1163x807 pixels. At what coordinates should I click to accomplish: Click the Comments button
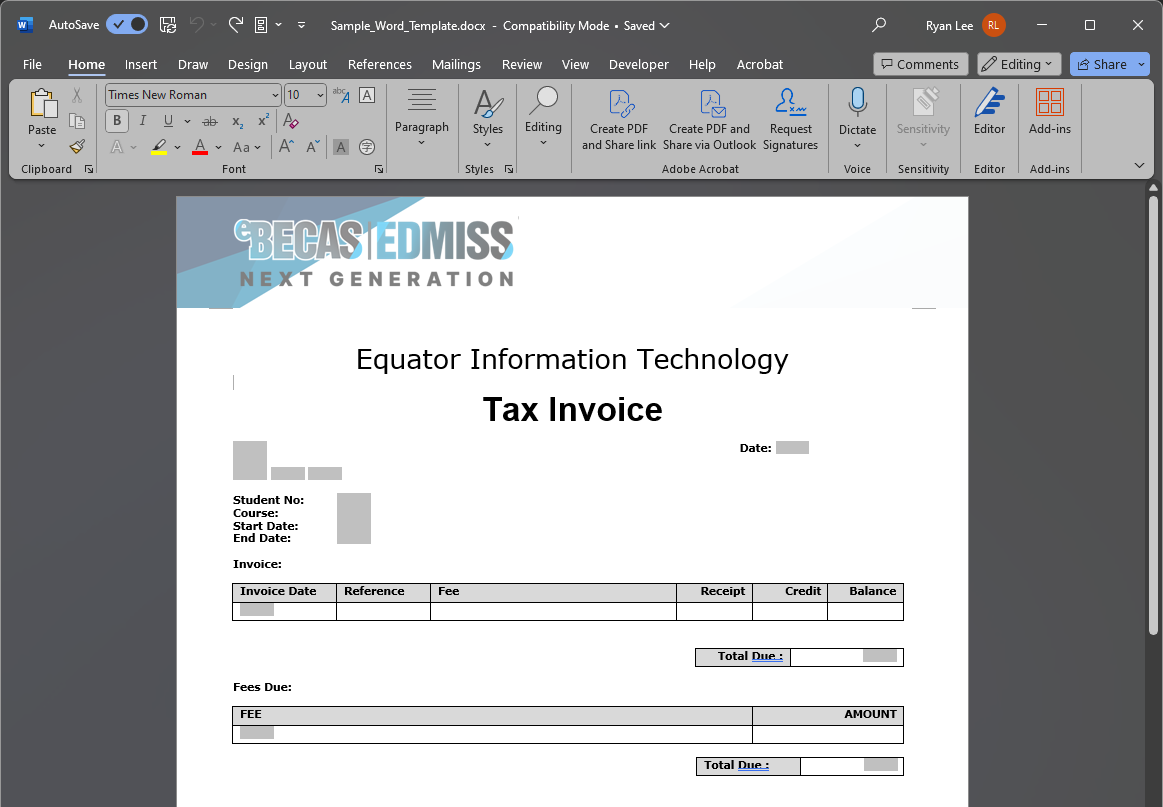click(x=919, y=64)
